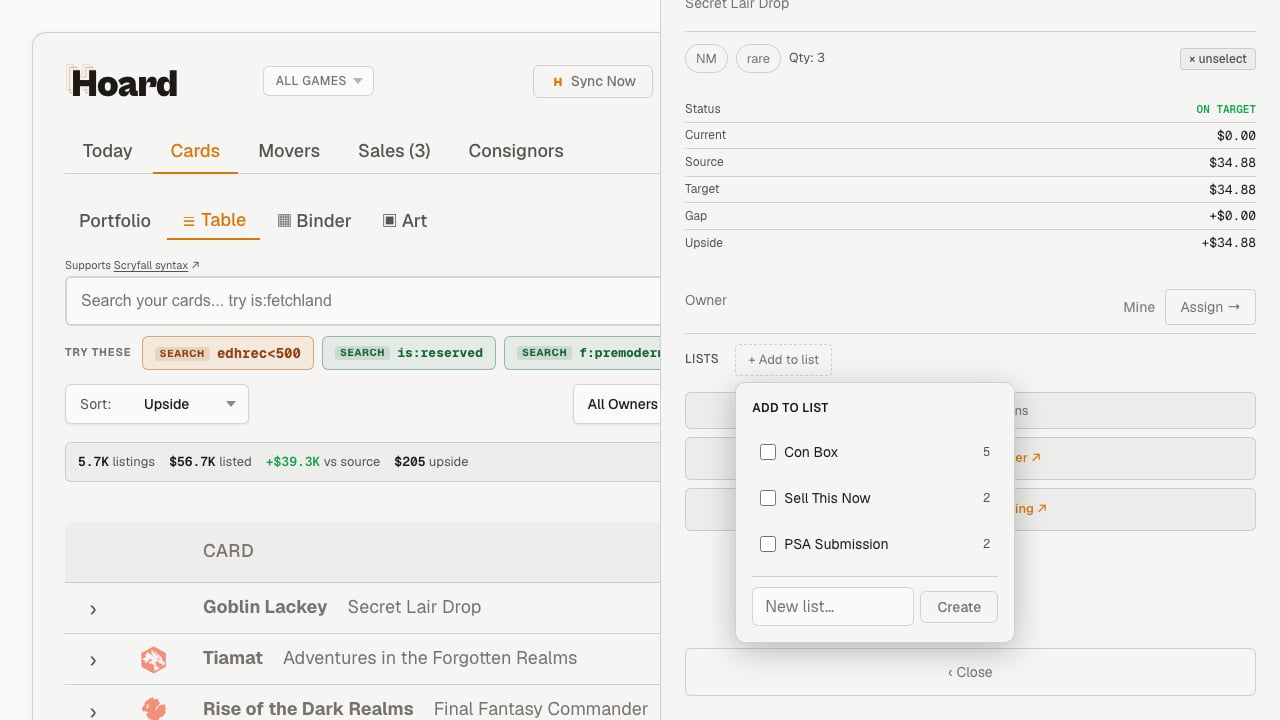
Task: Click the NM condition tag
Action: pyautogui.click(x=706, y=59)
